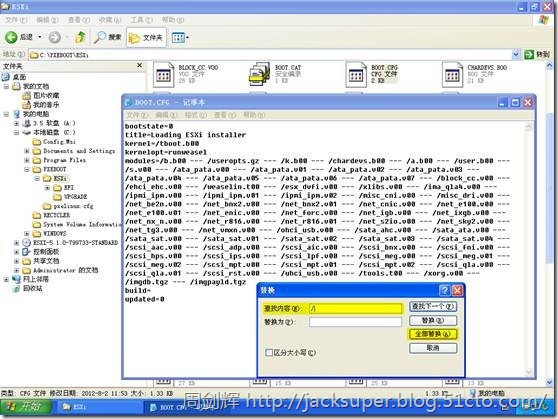Collapse the PXEBOOT folder node
This screenshot has width=558, height=419.
pos(27,169)
